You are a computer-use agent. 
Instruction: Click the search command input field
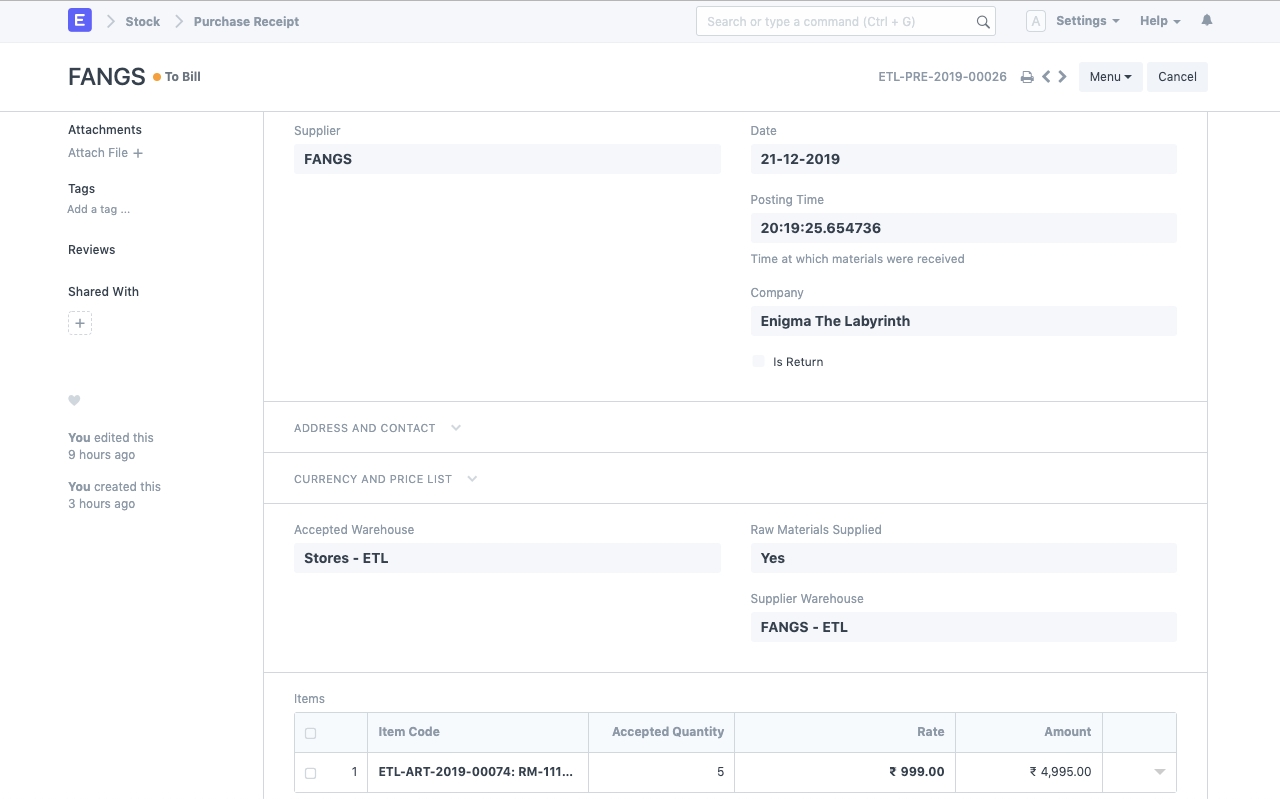[835, 22]
